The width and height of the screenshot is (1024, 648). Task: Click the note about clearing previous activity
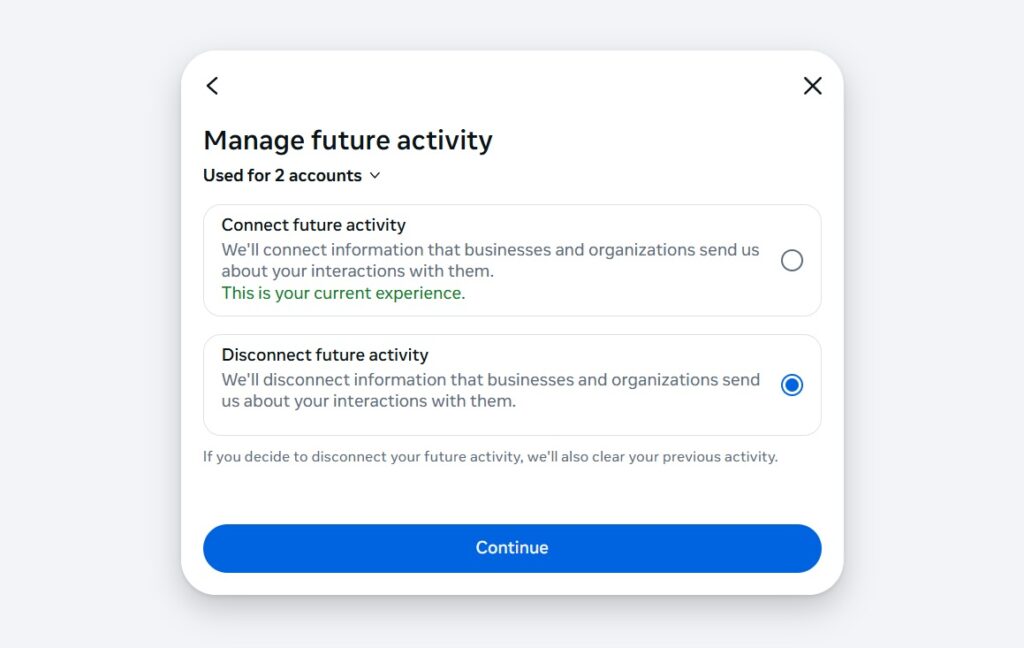click(490, 457)
